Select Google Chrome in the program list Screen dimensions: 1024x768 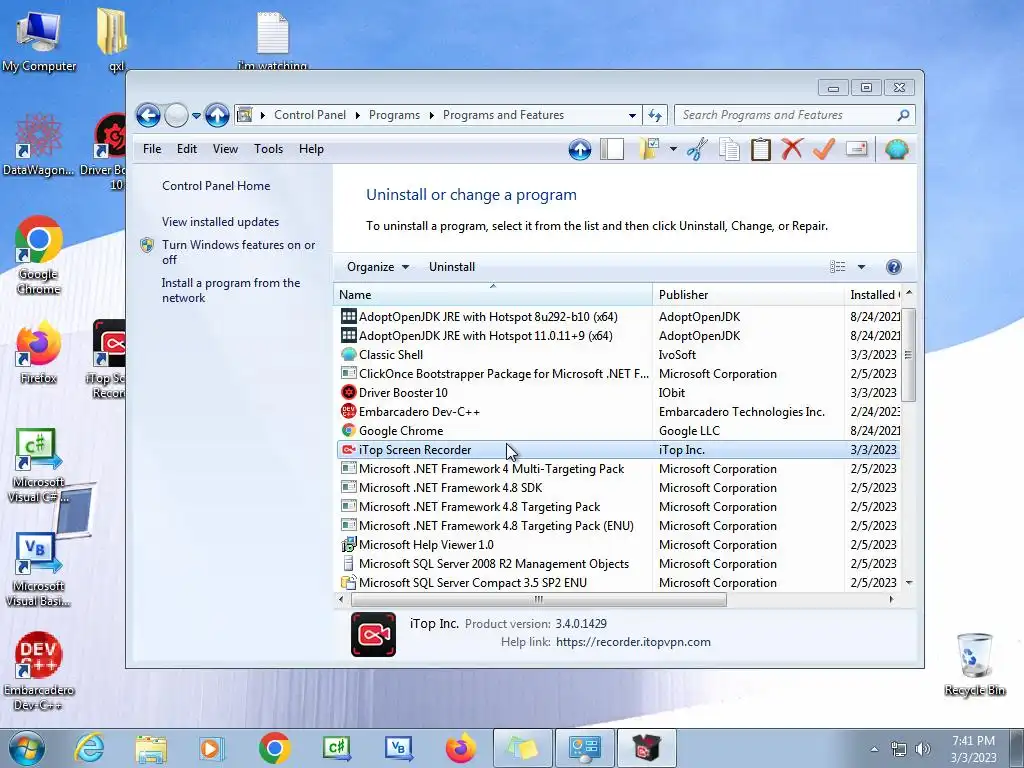pos(618,430)
